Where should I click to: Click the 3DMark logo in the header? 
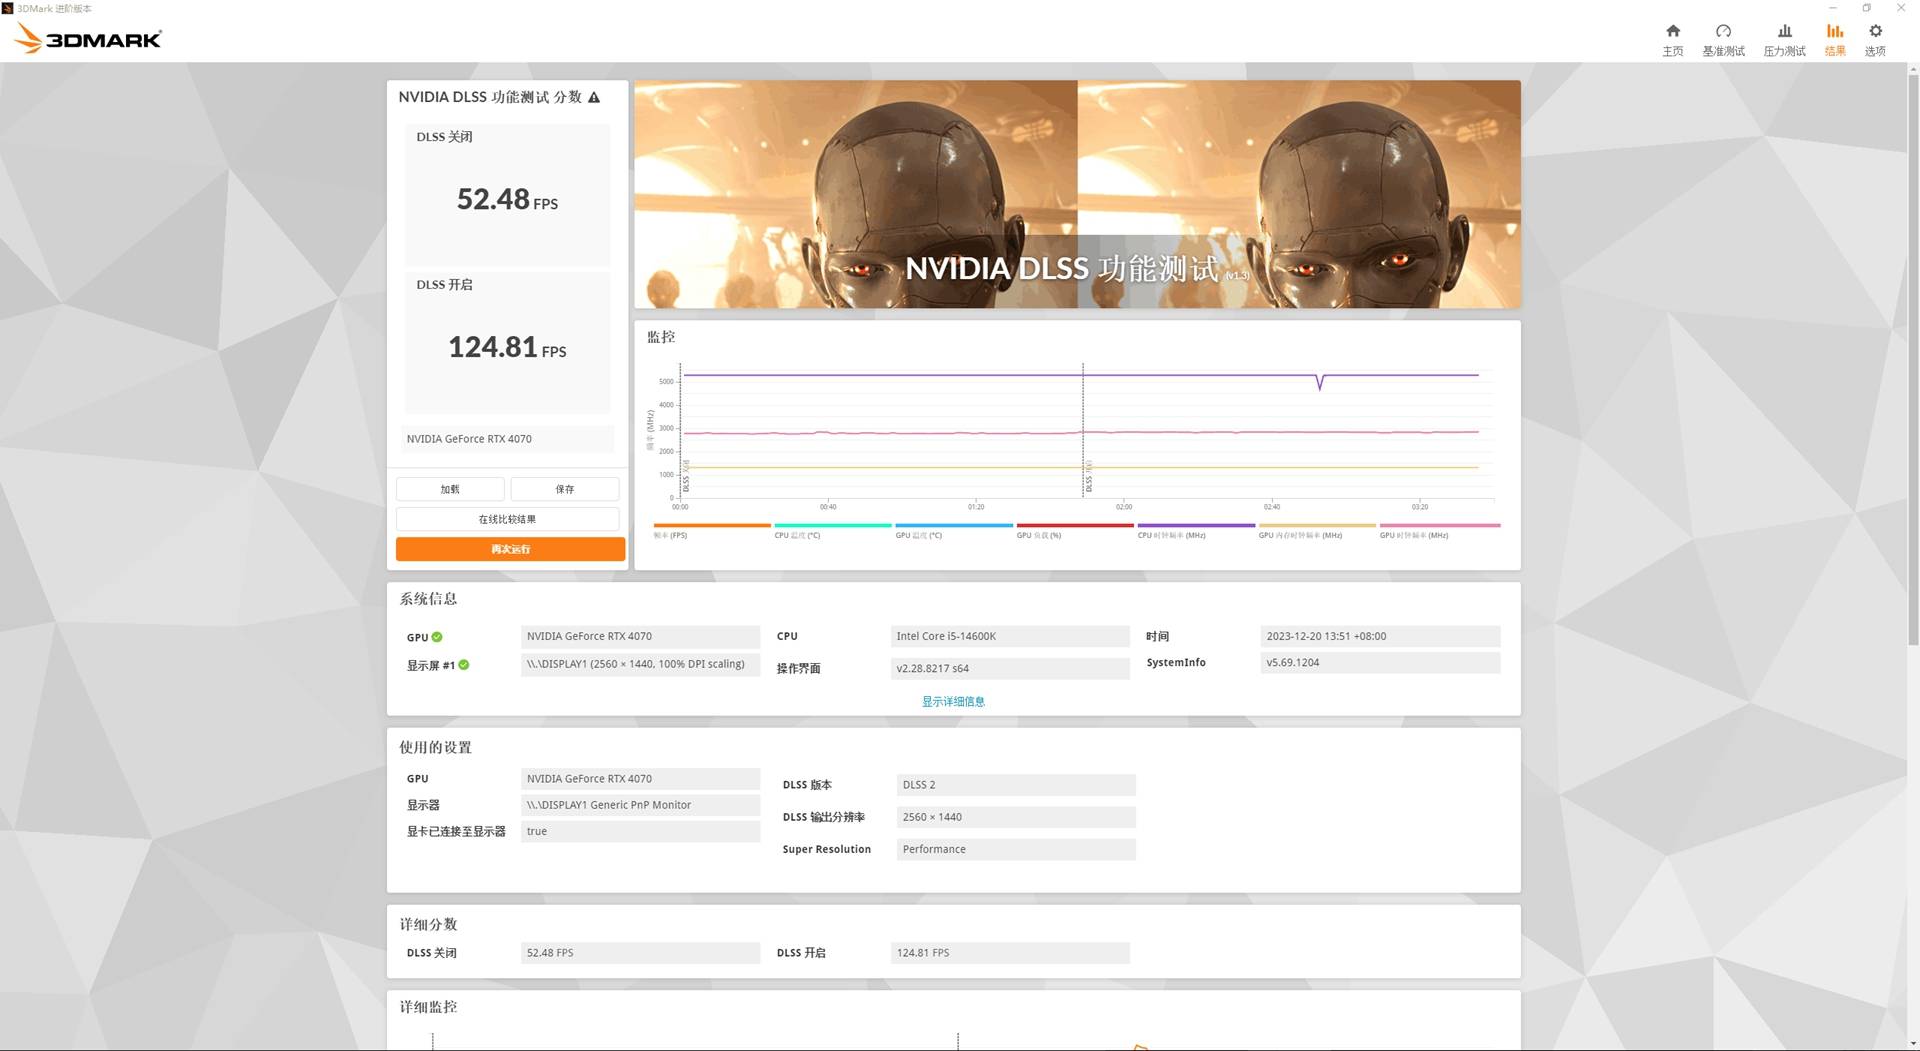88,39
